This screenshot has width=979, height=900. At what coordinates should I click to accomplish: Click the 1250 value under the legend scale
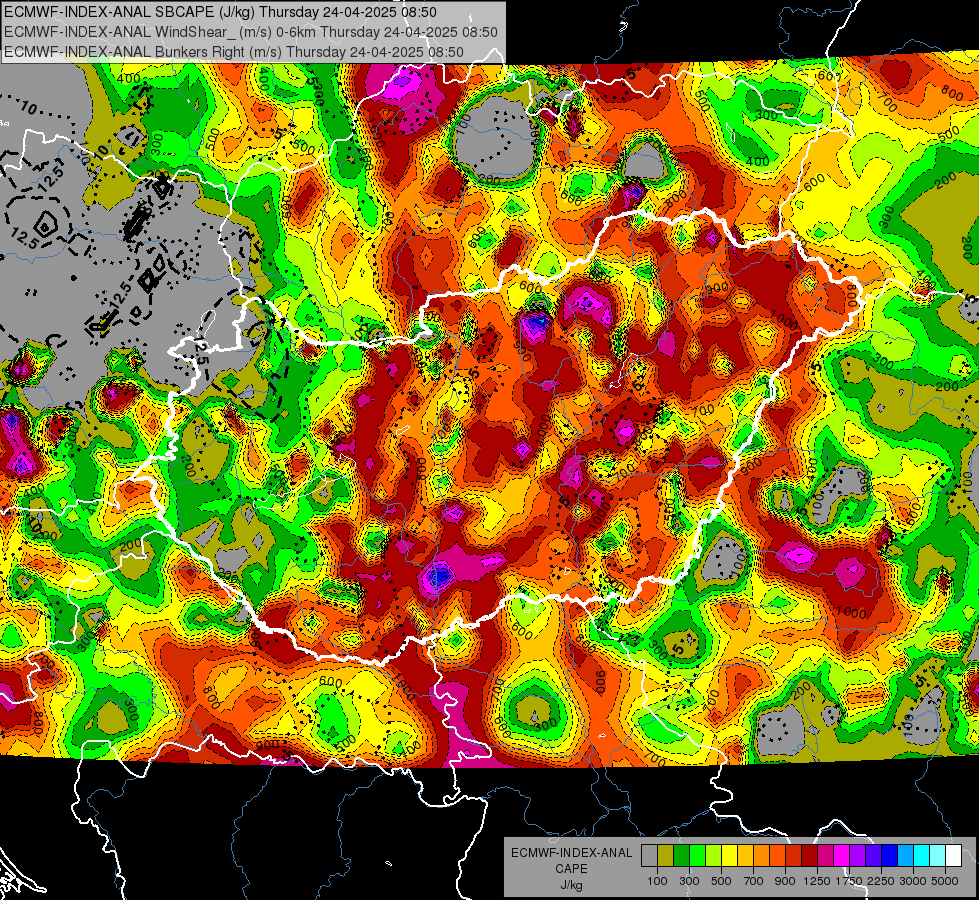click(x=817, y=881)
